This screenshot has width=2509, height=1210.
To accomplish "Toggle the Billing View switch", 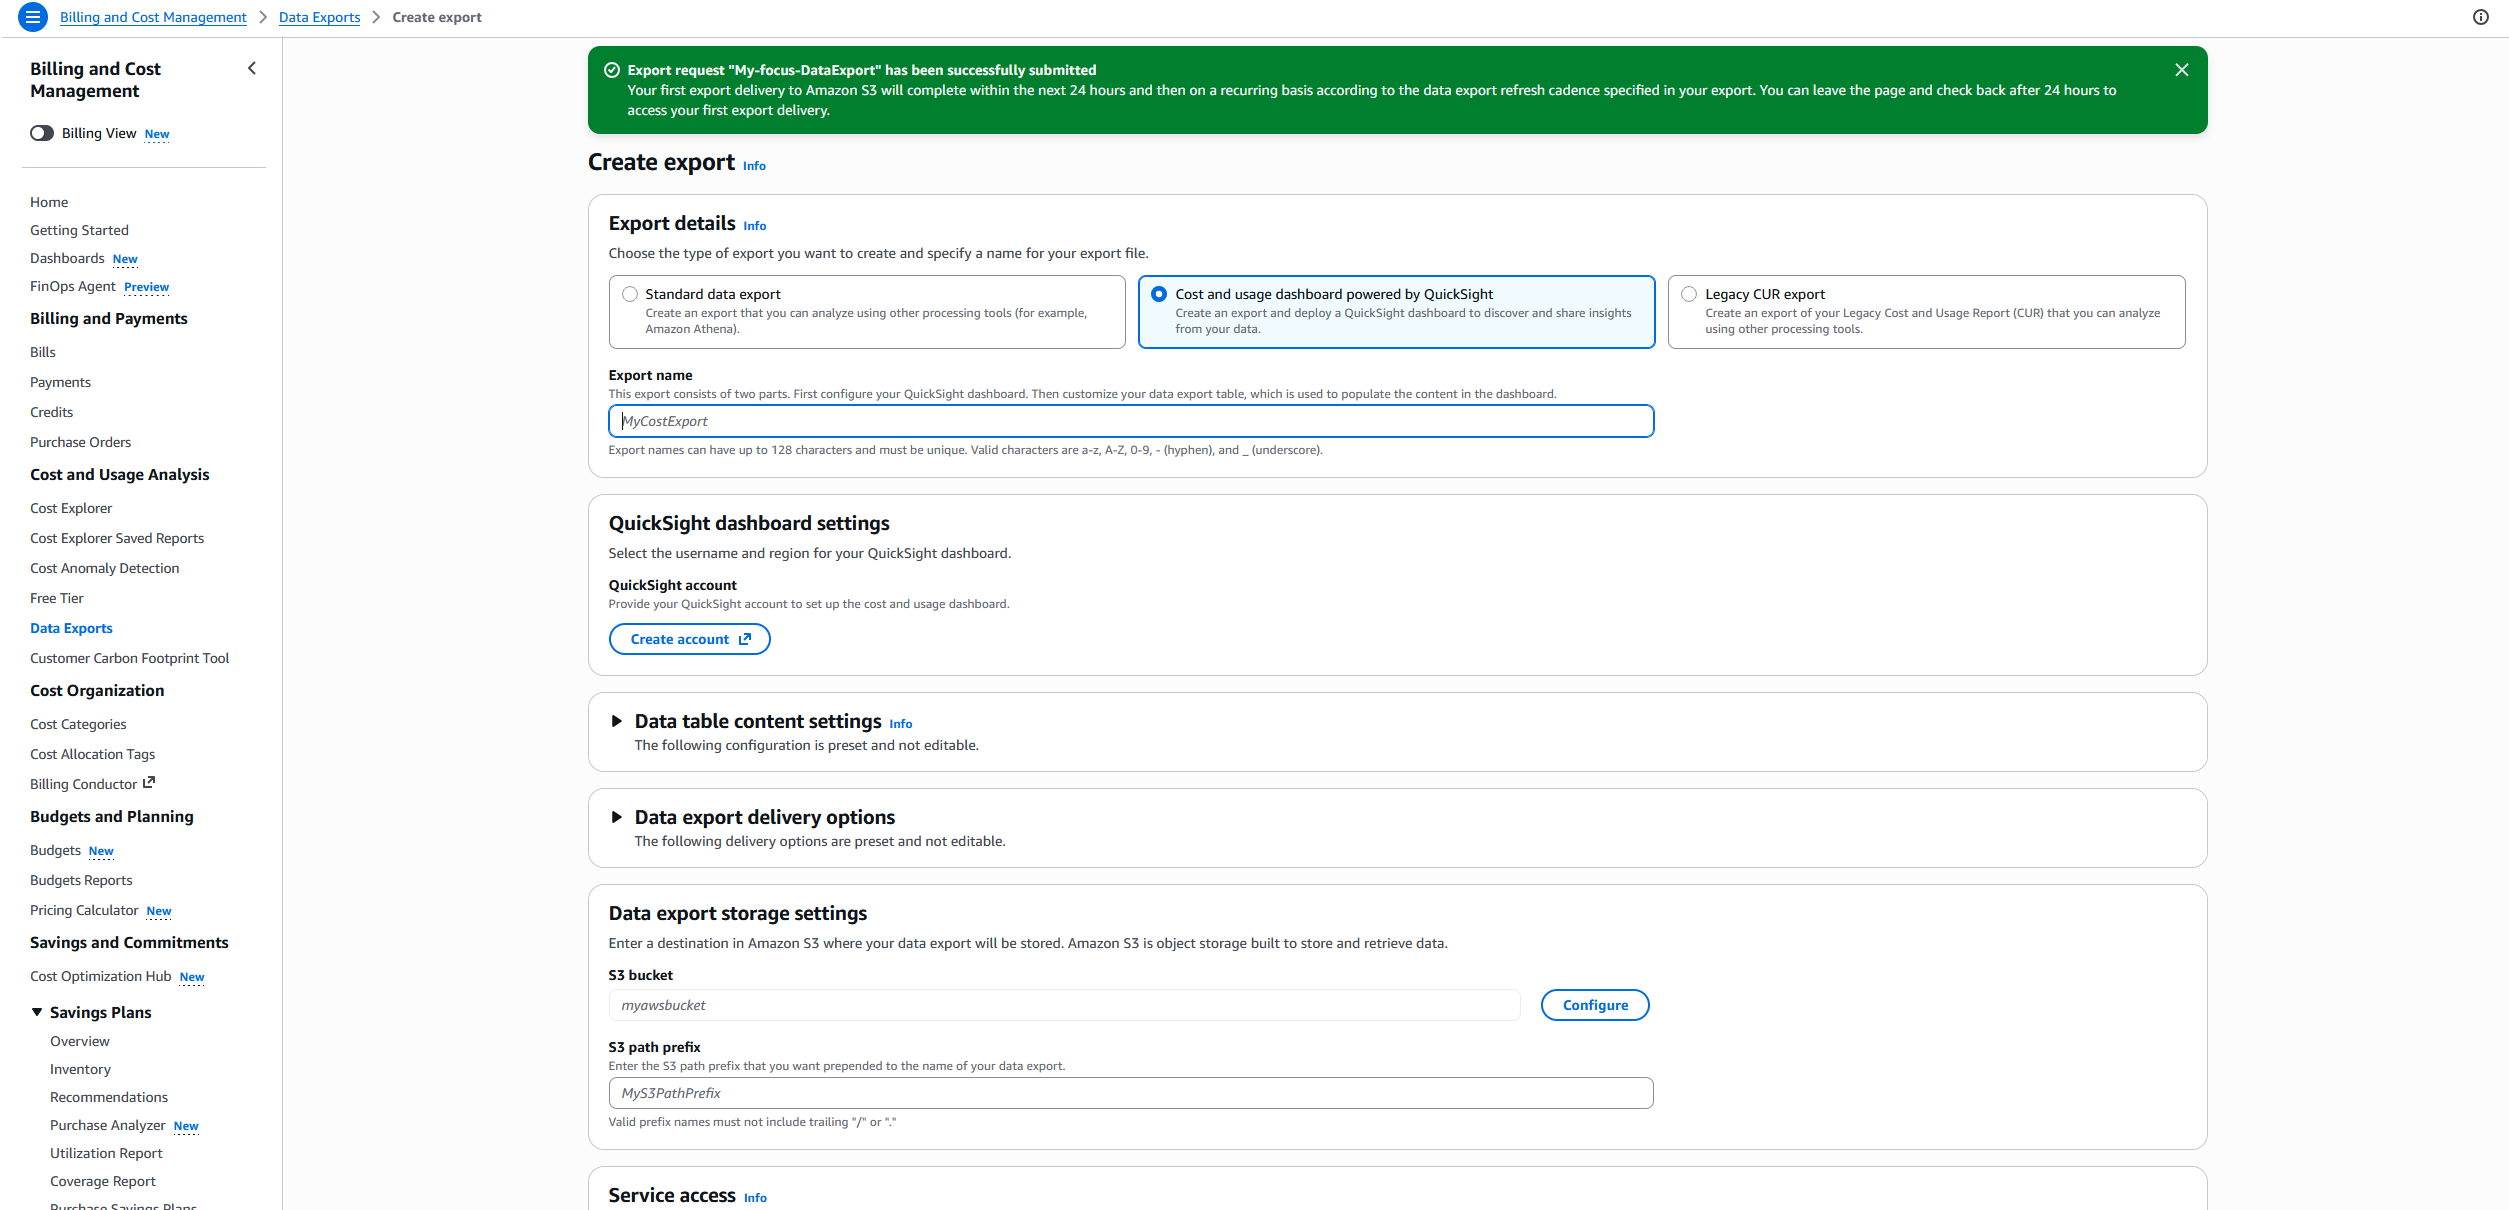I will coord(42,133).
